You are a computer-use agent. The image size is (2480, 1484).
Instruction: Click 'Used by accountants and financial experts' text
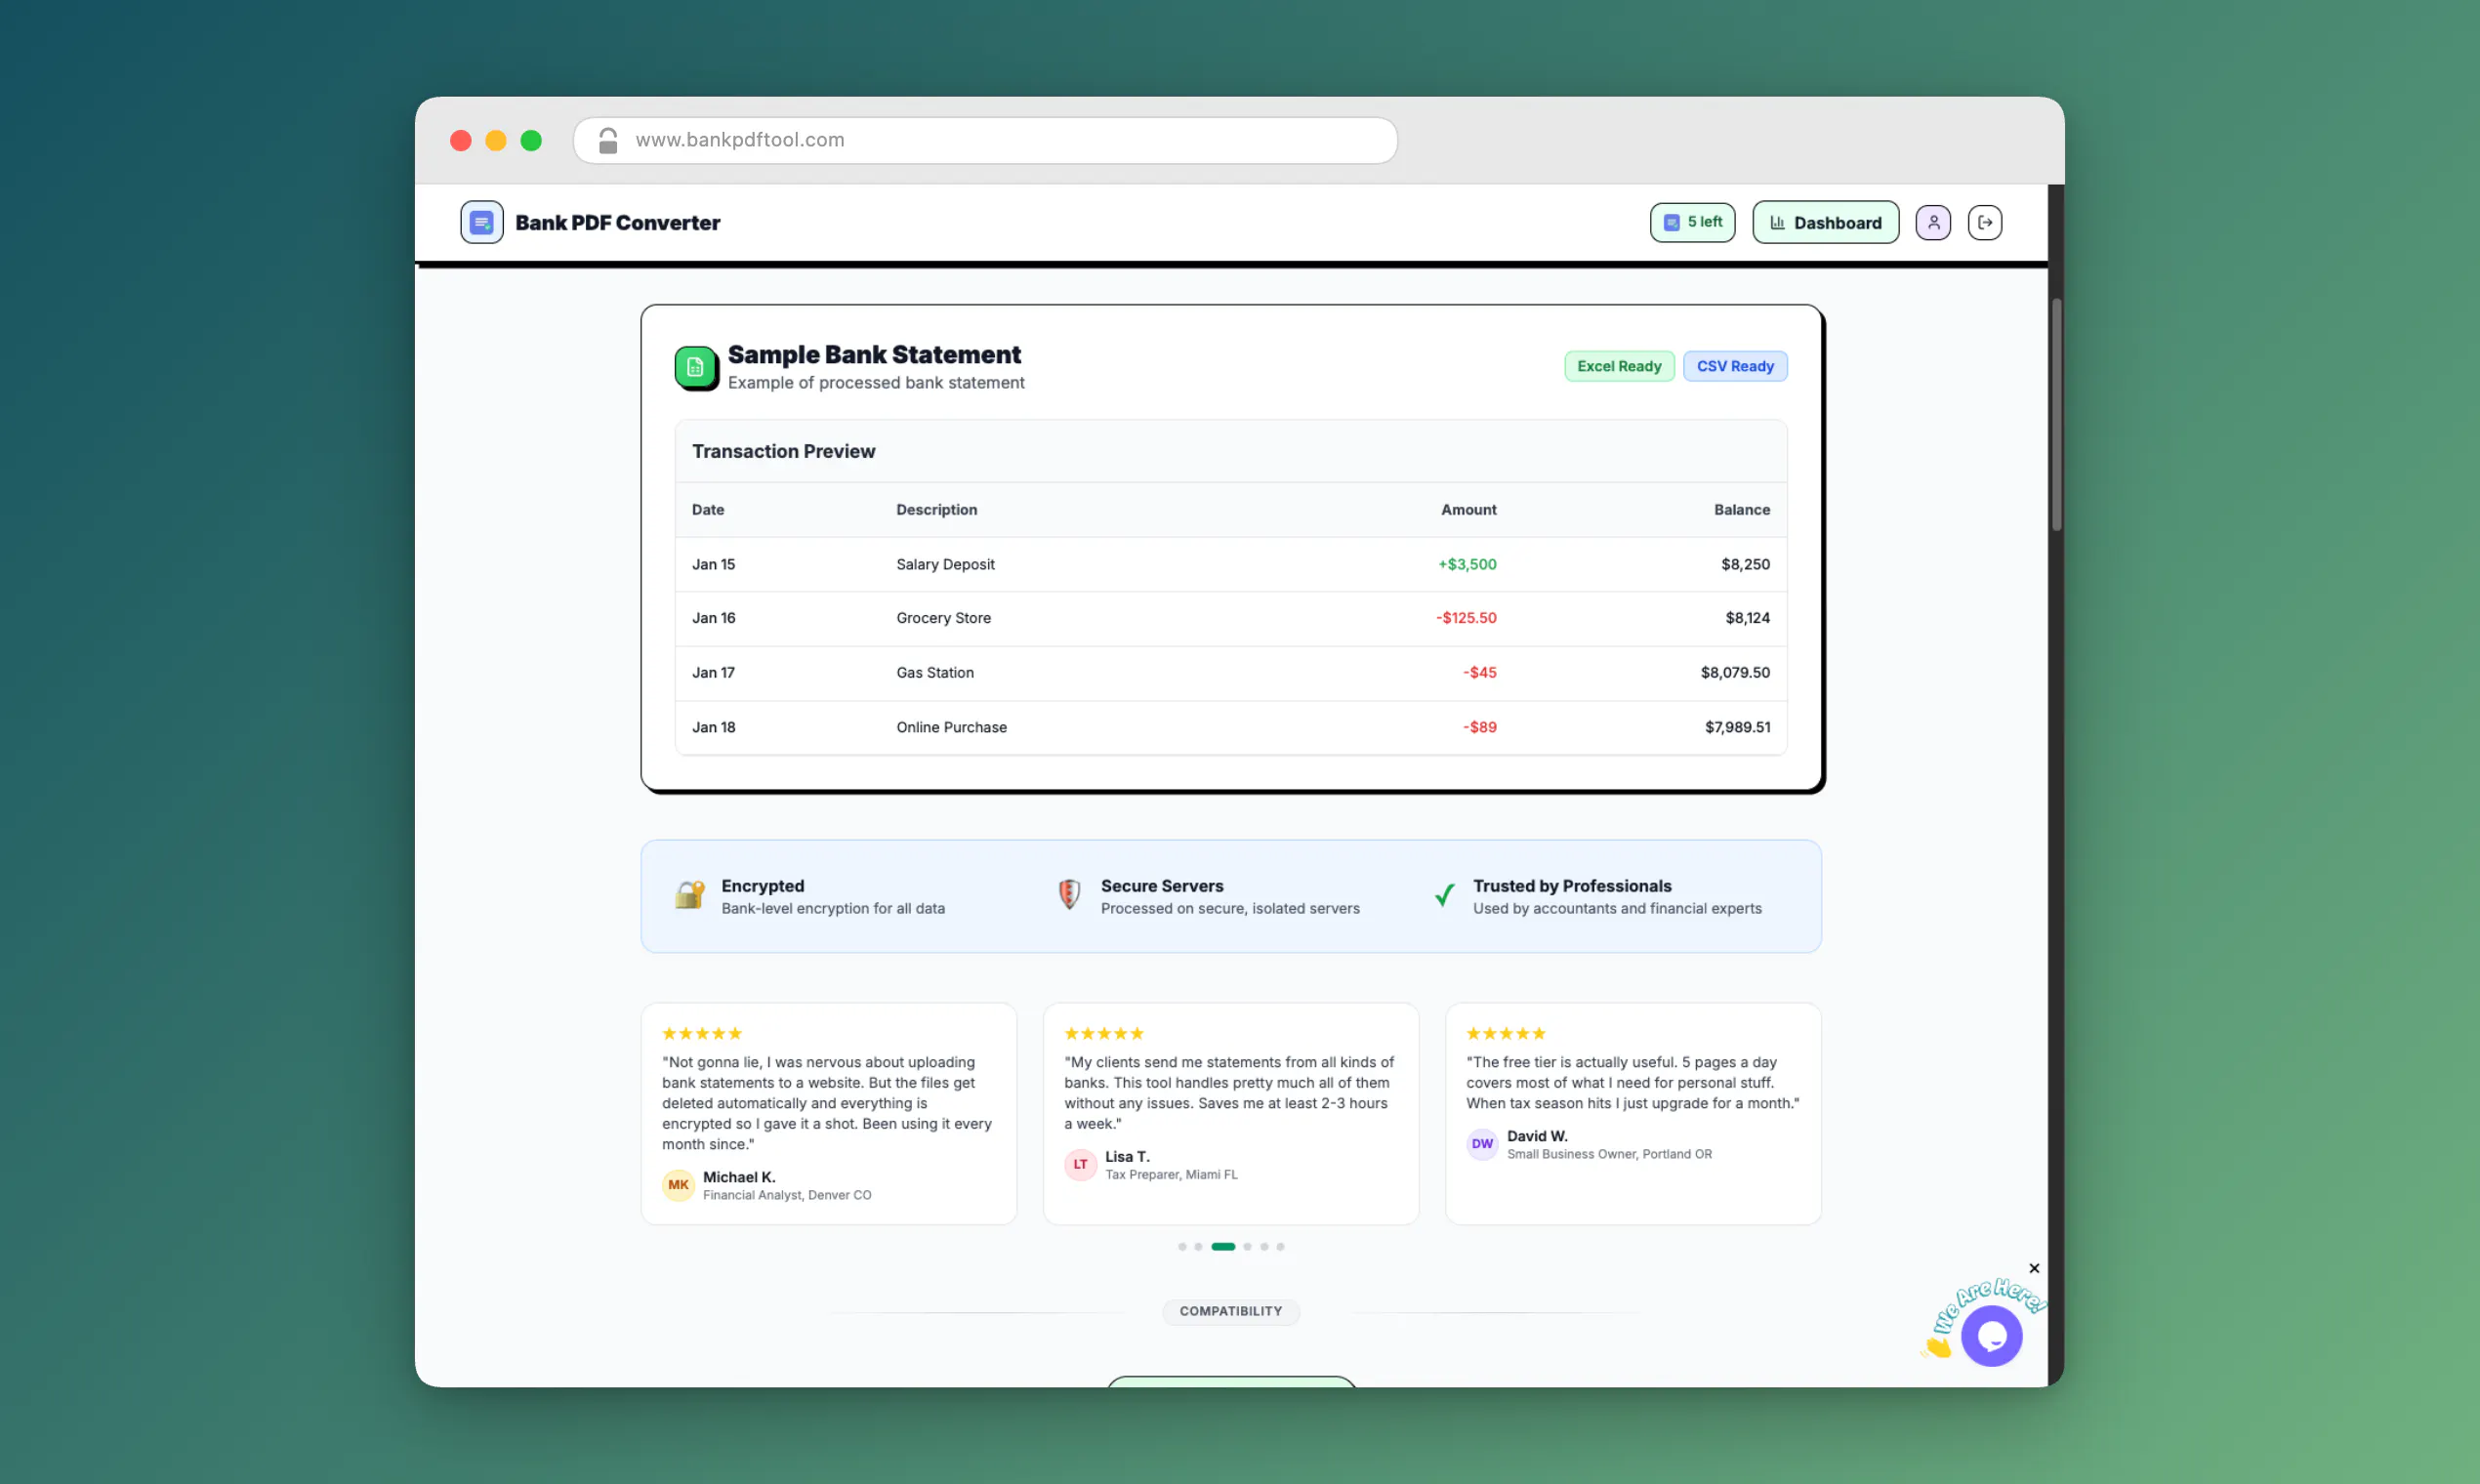1617,908
